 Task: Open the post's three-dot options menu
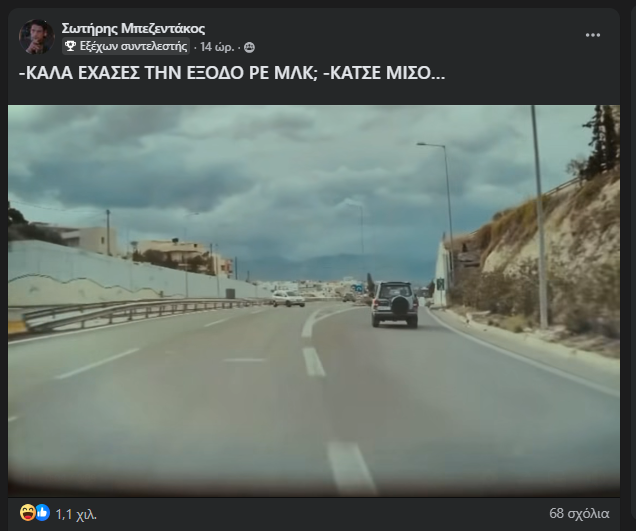[593, 35]
